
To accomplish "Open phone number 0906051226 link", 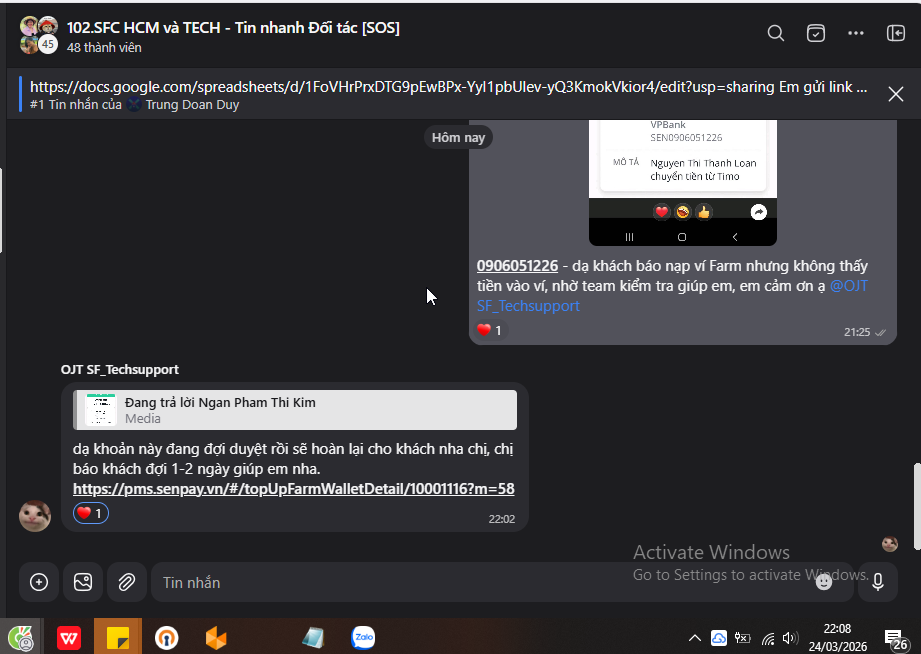I will [517, 266].
